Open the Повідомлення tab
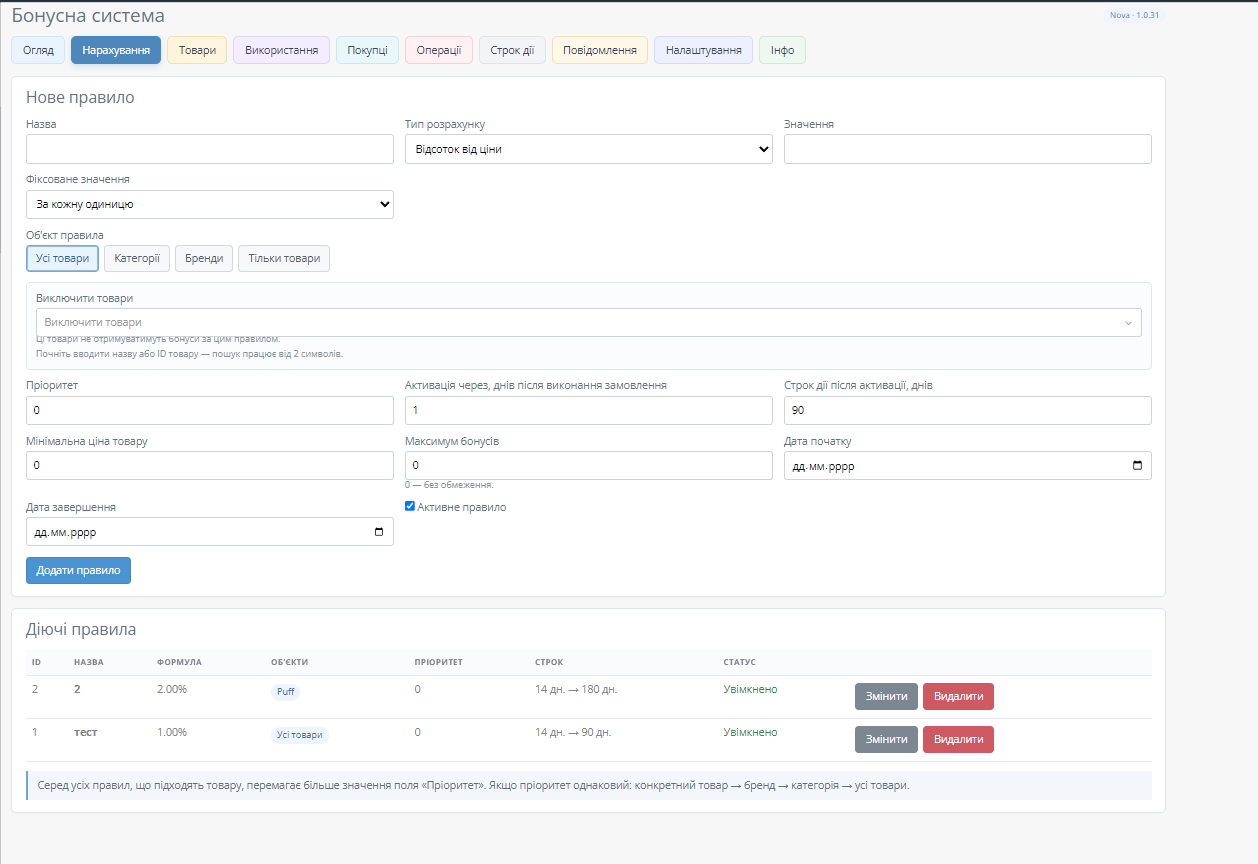Viewport: 1258px width, 864px height. pyautogui.click(x=600, y=50)
